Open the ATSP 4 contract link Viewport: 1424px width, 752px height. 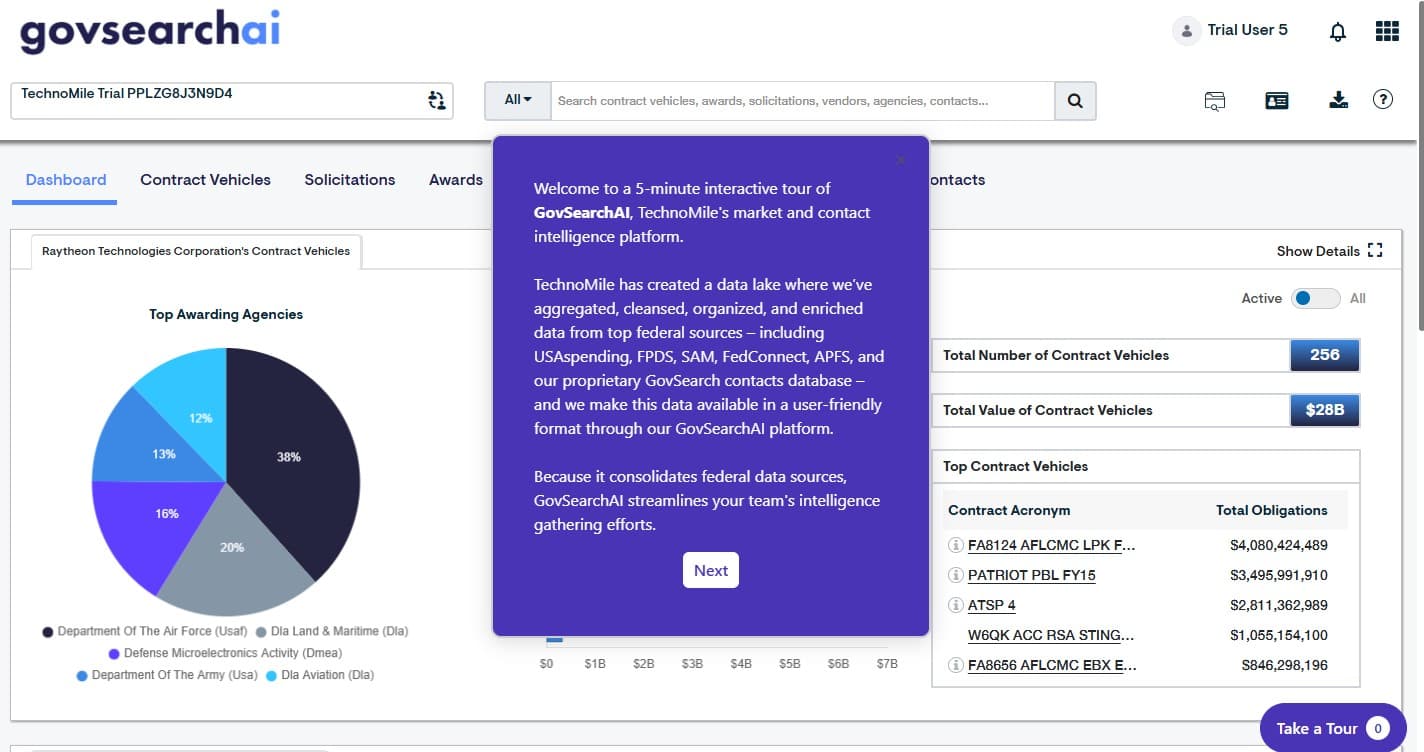[991, 605]
